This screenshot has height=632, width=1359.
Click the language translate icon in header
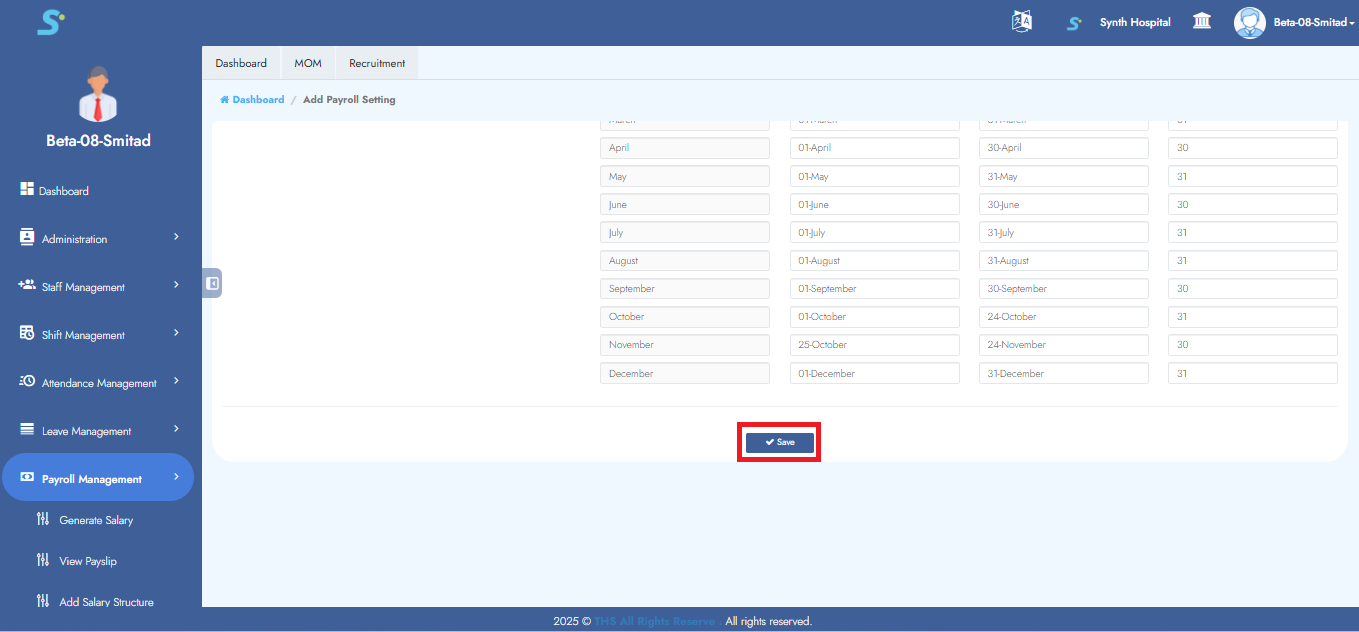(x=1021, y=22)
